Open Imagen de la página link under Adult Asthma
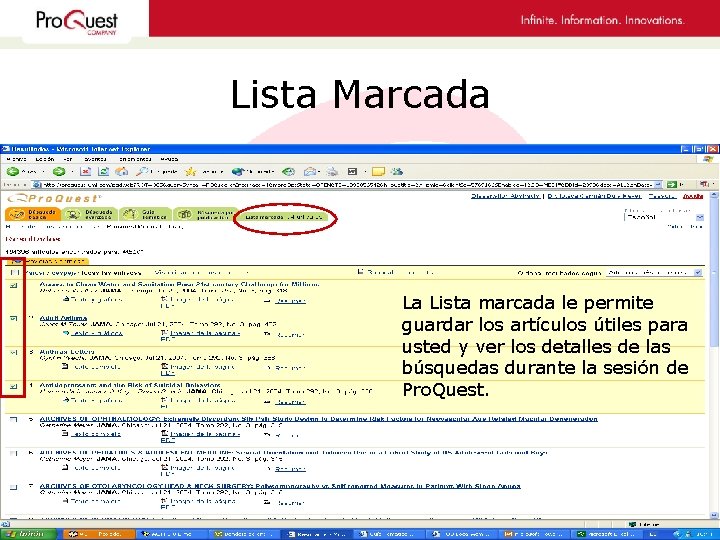The height and width of the screenshot is (540, 720). click(x=205, y=333)
